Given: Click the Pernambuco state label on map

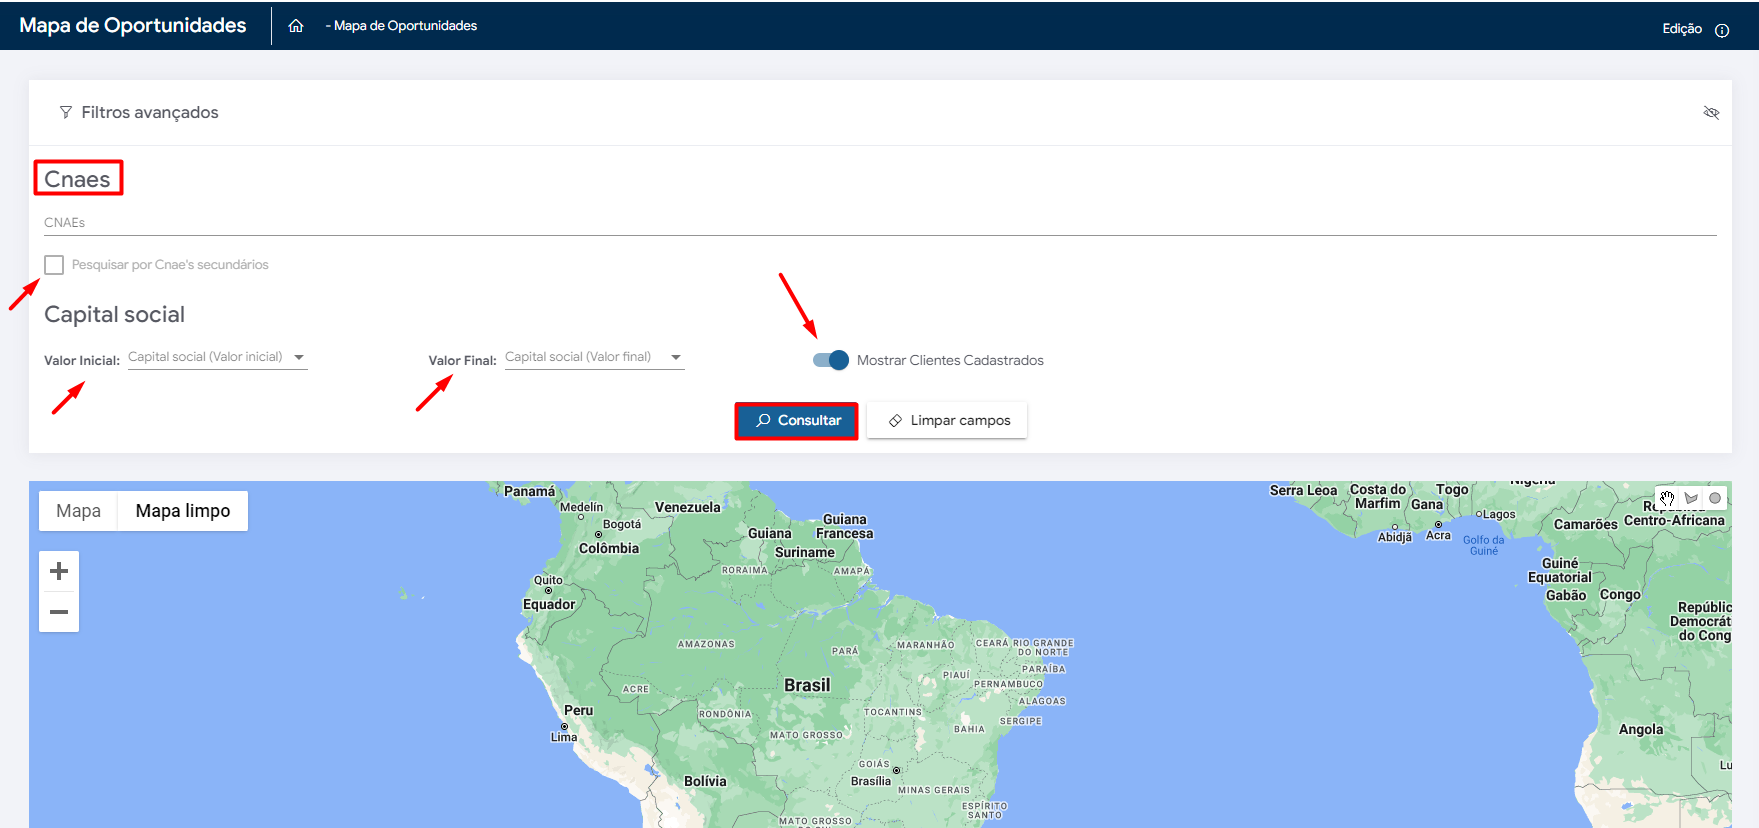Looking at the screenshot, I should 1008,684.
